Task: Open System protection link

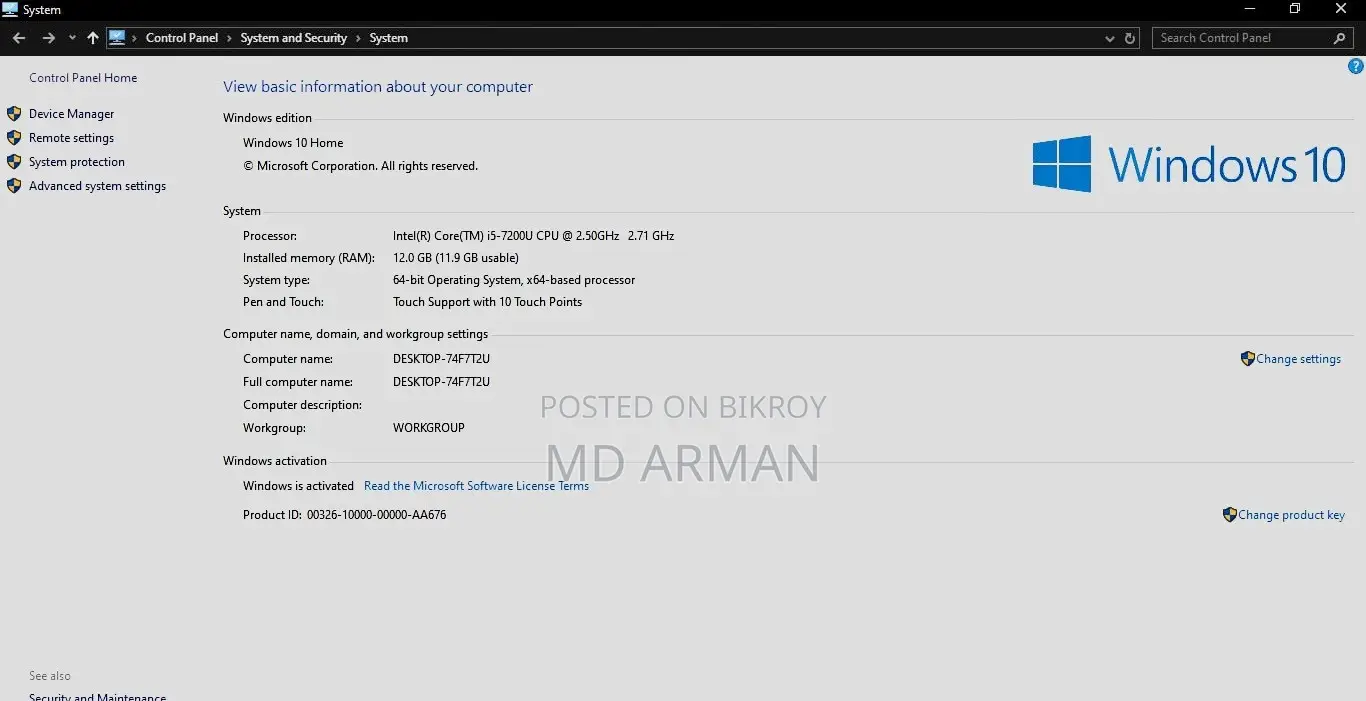Action: point(77,162)
